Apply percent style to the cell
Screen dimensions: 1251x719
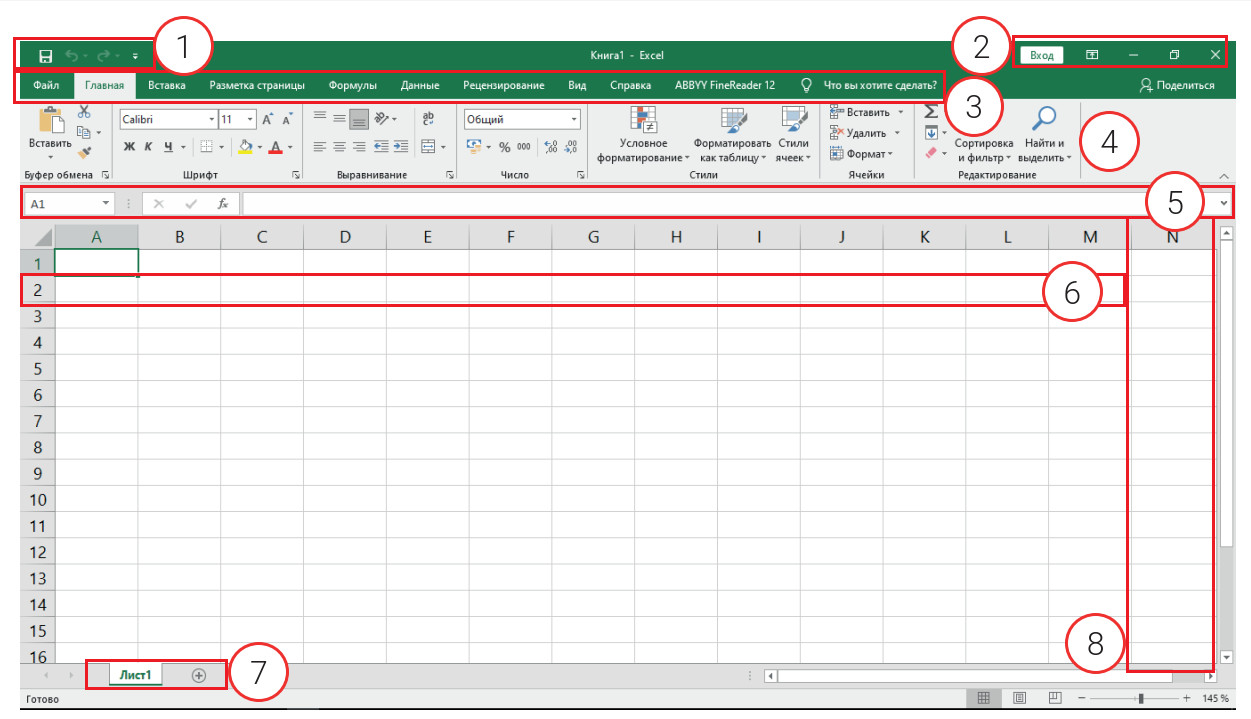click(x=505, y=147)
